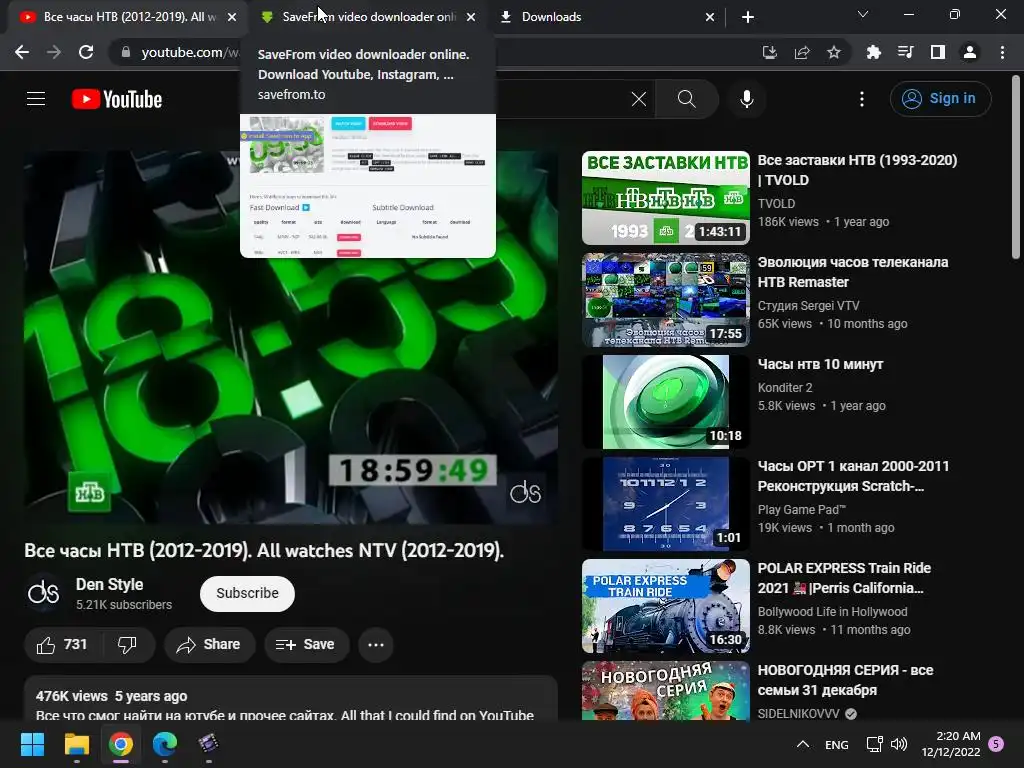The height and width of the screenshot is (768, 1024).
Task: Open Часы ОРТ 1 канал 2000-2011 thumbnail
Action: pyautogui.click(x=665, y=504)
